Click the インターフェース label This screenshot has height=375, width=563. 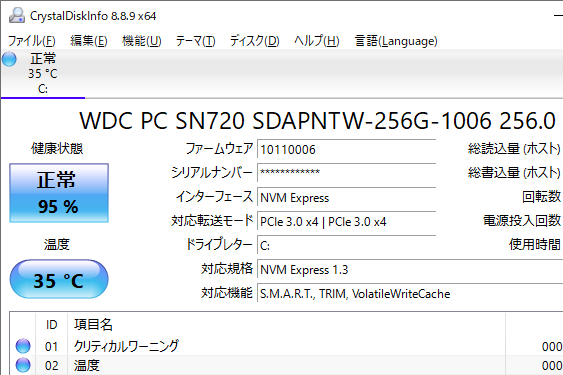214,196
